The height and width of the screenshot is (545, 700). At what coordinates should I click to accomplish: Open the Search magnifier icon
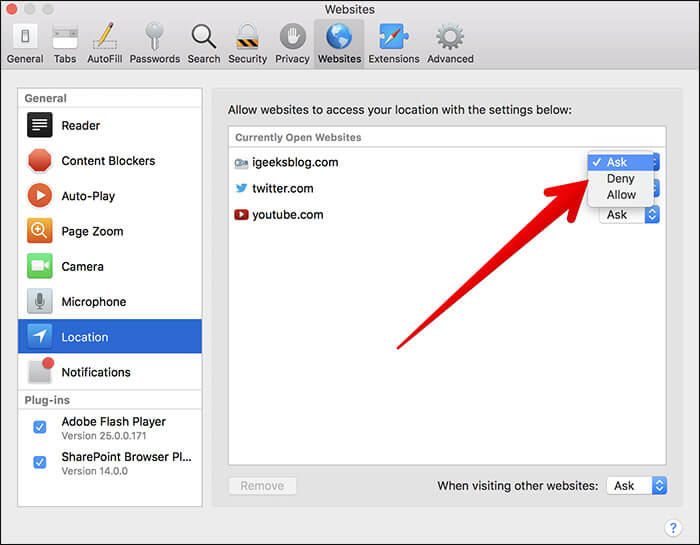click(x=204, y=36)
